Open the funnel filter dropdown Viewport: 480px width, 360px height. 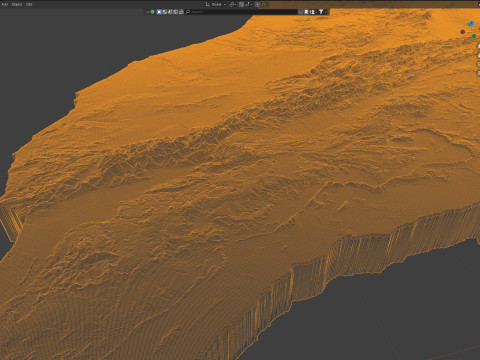pyautogui.click(x=321, y=12)
